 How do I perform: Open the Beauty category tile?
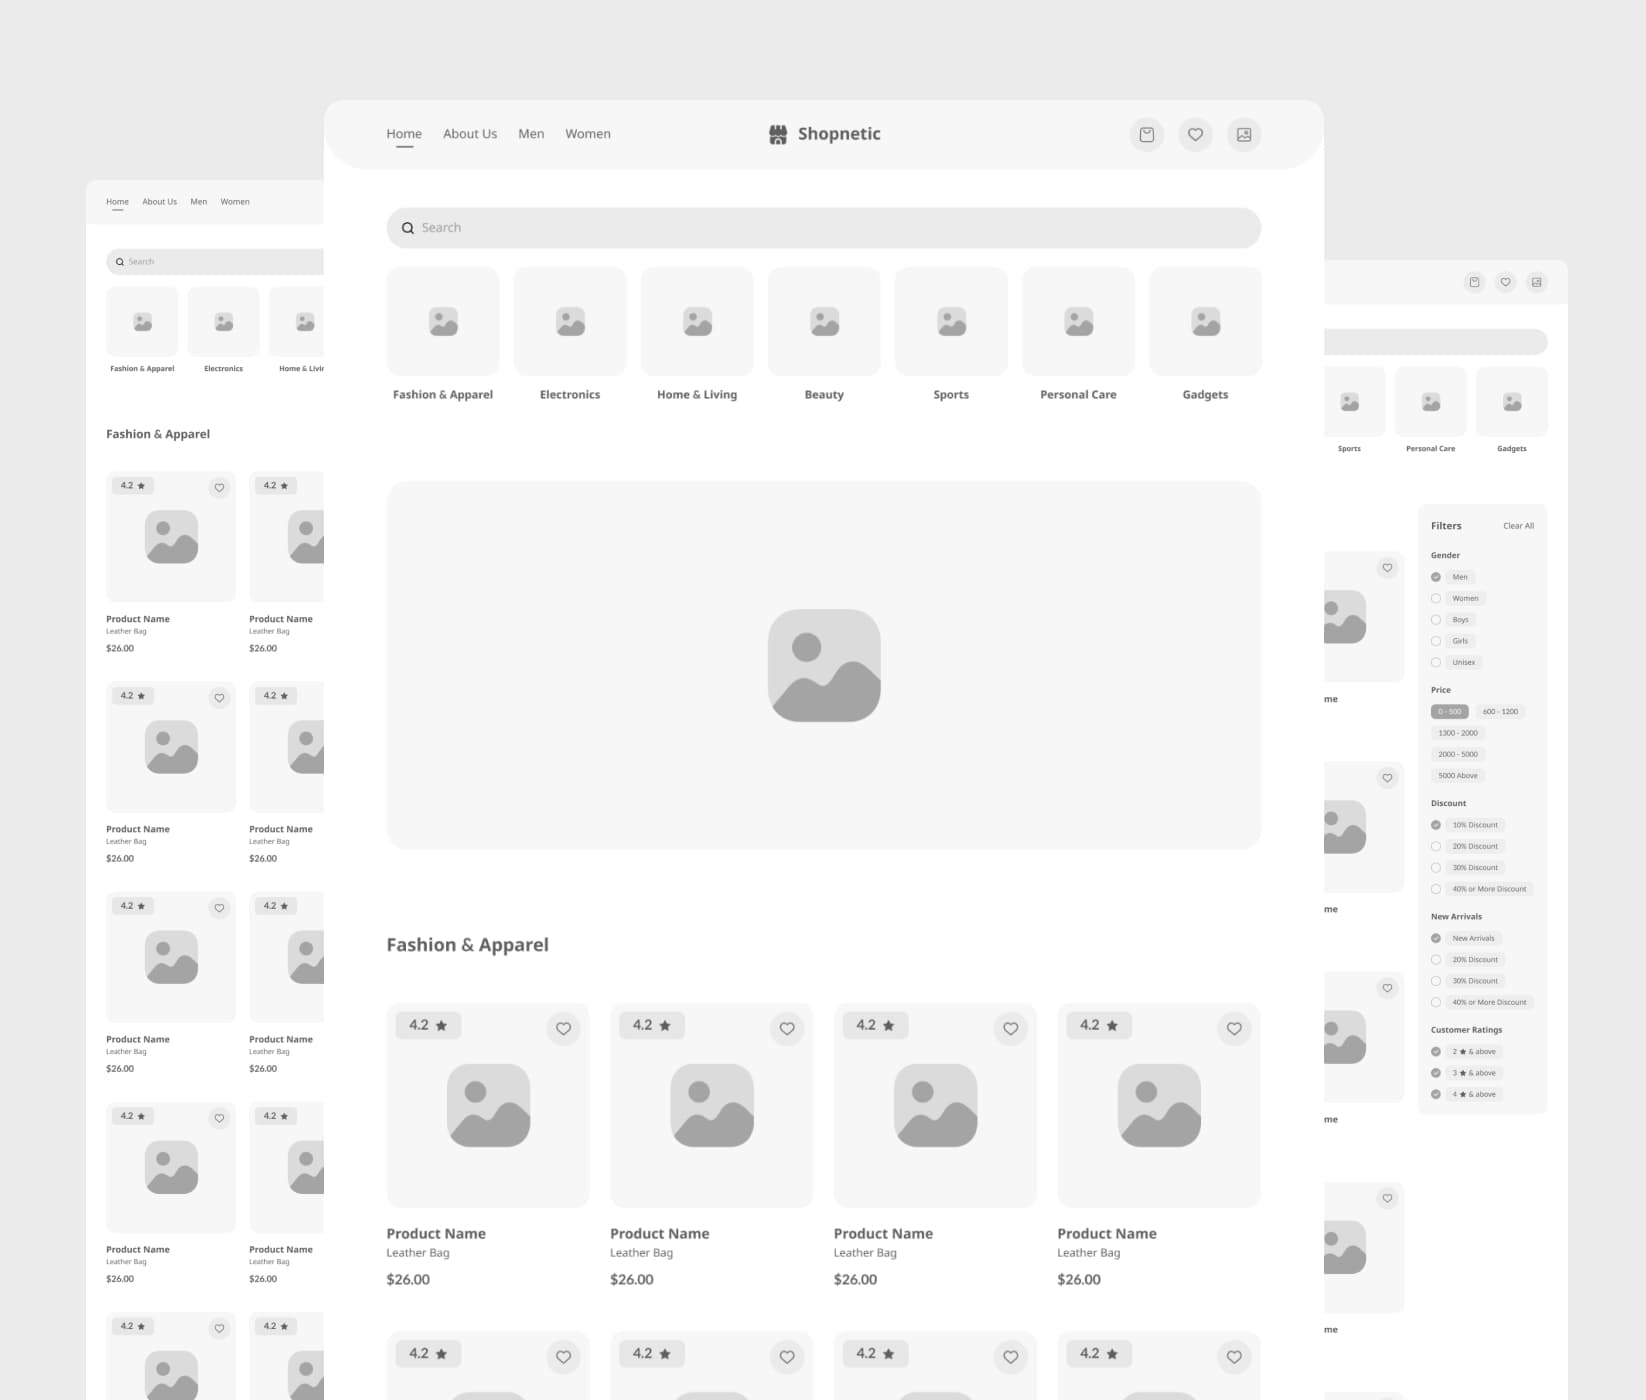pyautogui.click(x=824, y=322)
